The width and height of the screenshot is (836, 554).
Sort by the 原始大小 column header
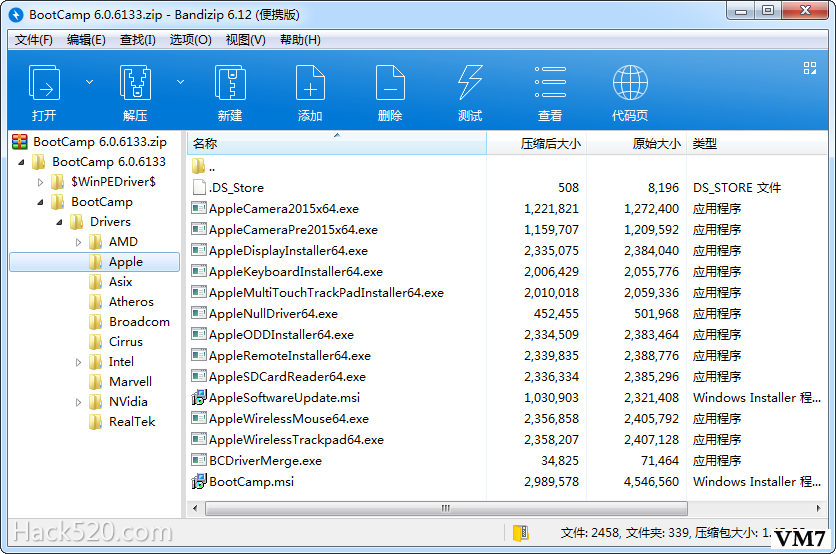(x=637, y=143)
